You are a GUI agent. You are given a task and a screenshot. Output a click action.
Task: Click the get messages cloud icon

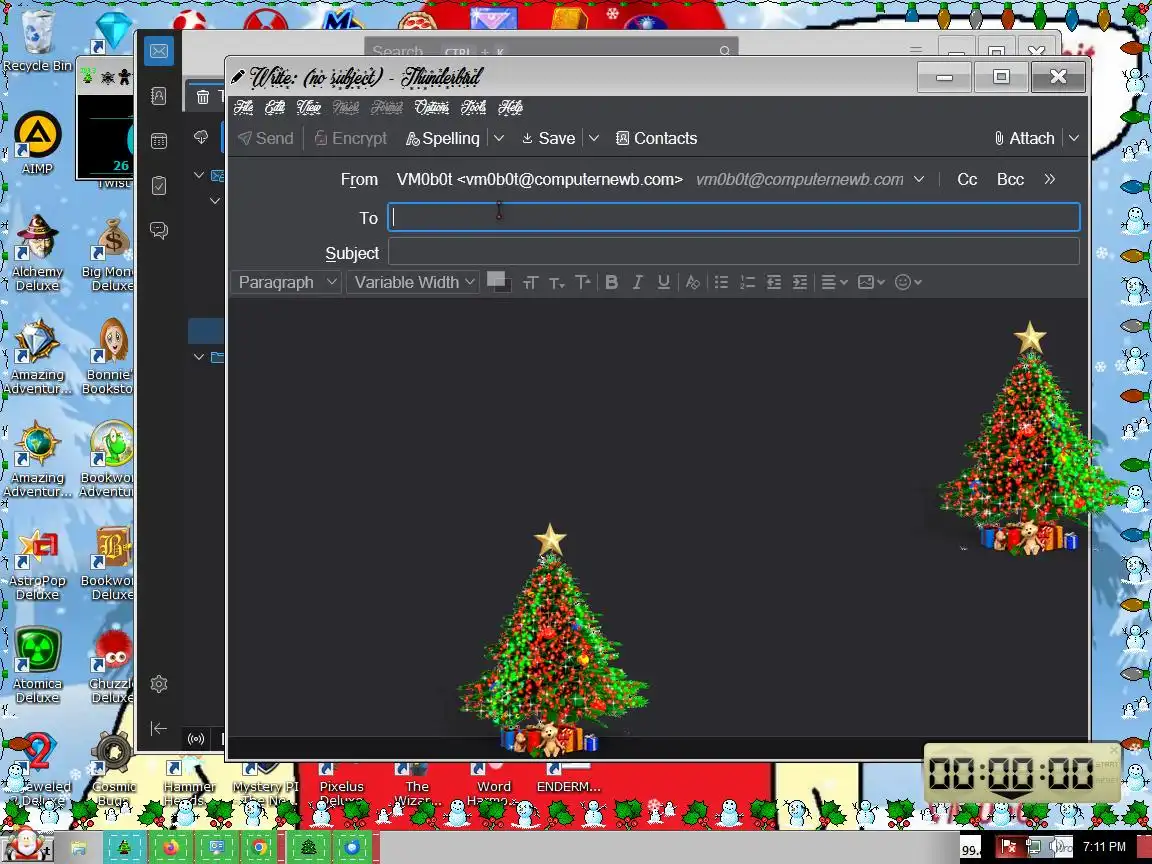click(201, 137)
